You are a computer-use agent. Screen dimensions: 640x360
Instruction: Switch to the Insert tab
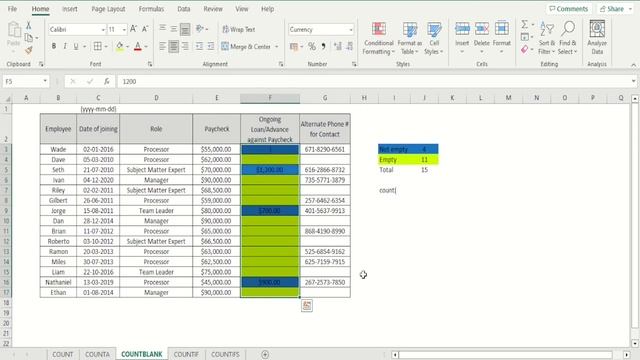(70, 9)
